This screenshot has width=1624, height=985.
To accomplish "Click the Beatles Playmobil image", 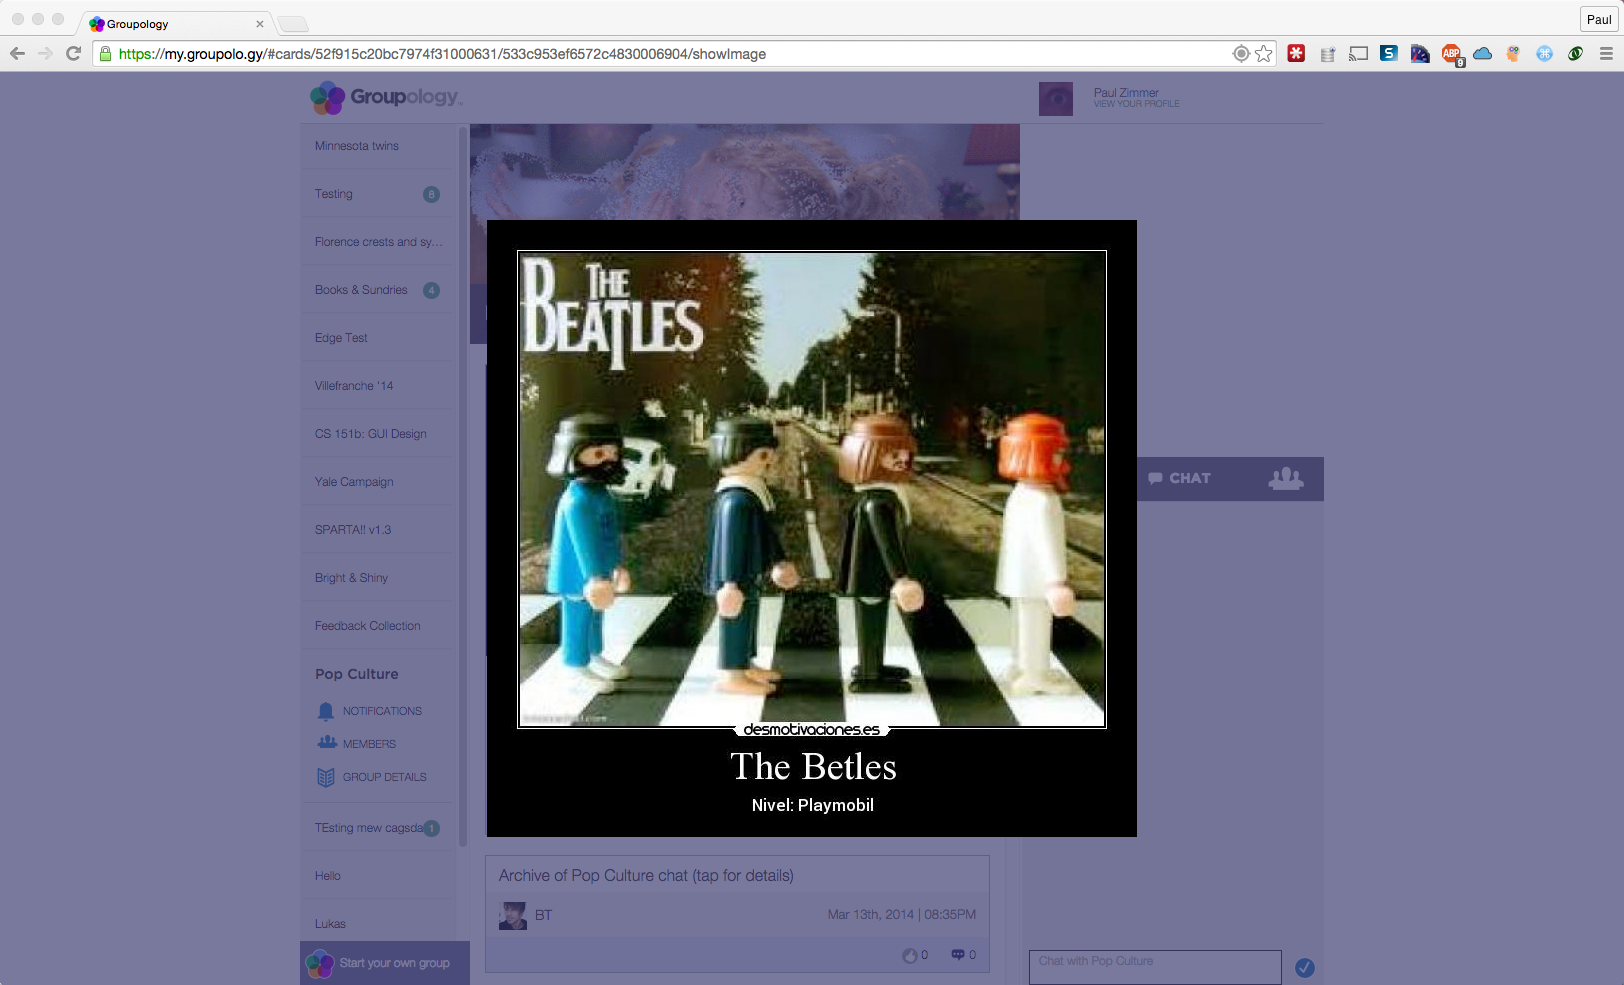I will 811,489.
